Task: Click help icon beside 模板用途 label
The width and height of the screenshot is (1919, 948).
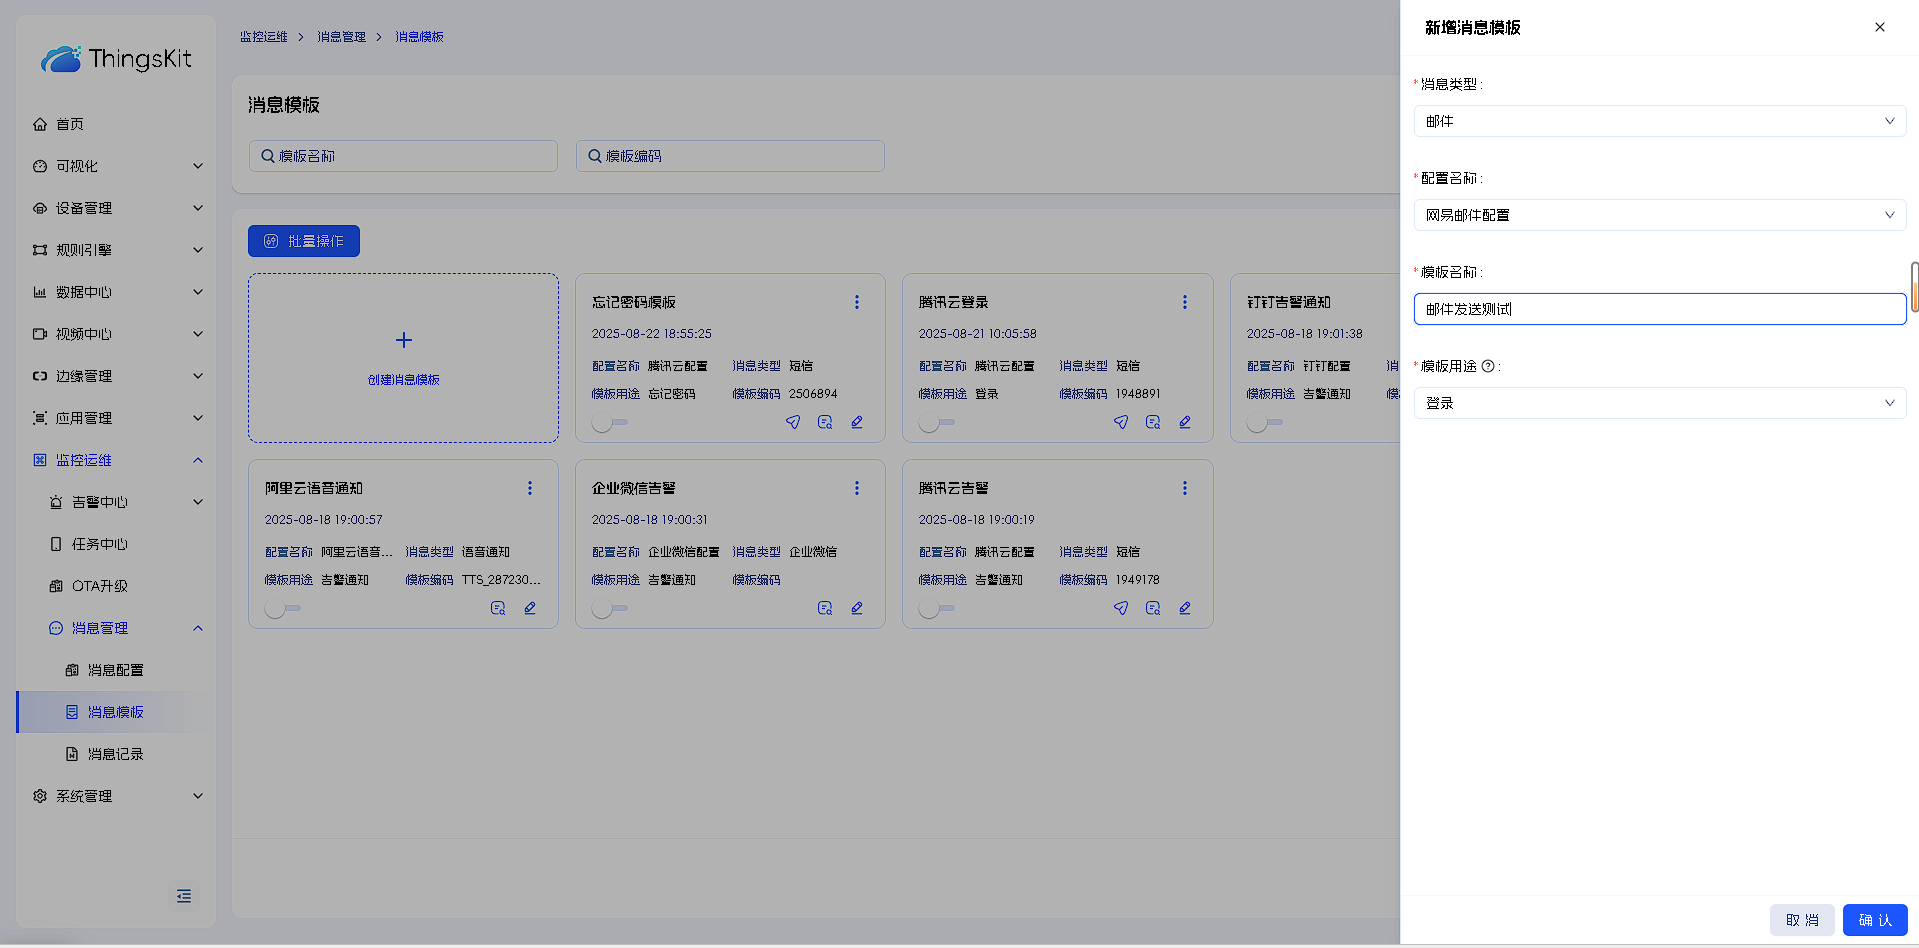Action: tap(1488, 366)
